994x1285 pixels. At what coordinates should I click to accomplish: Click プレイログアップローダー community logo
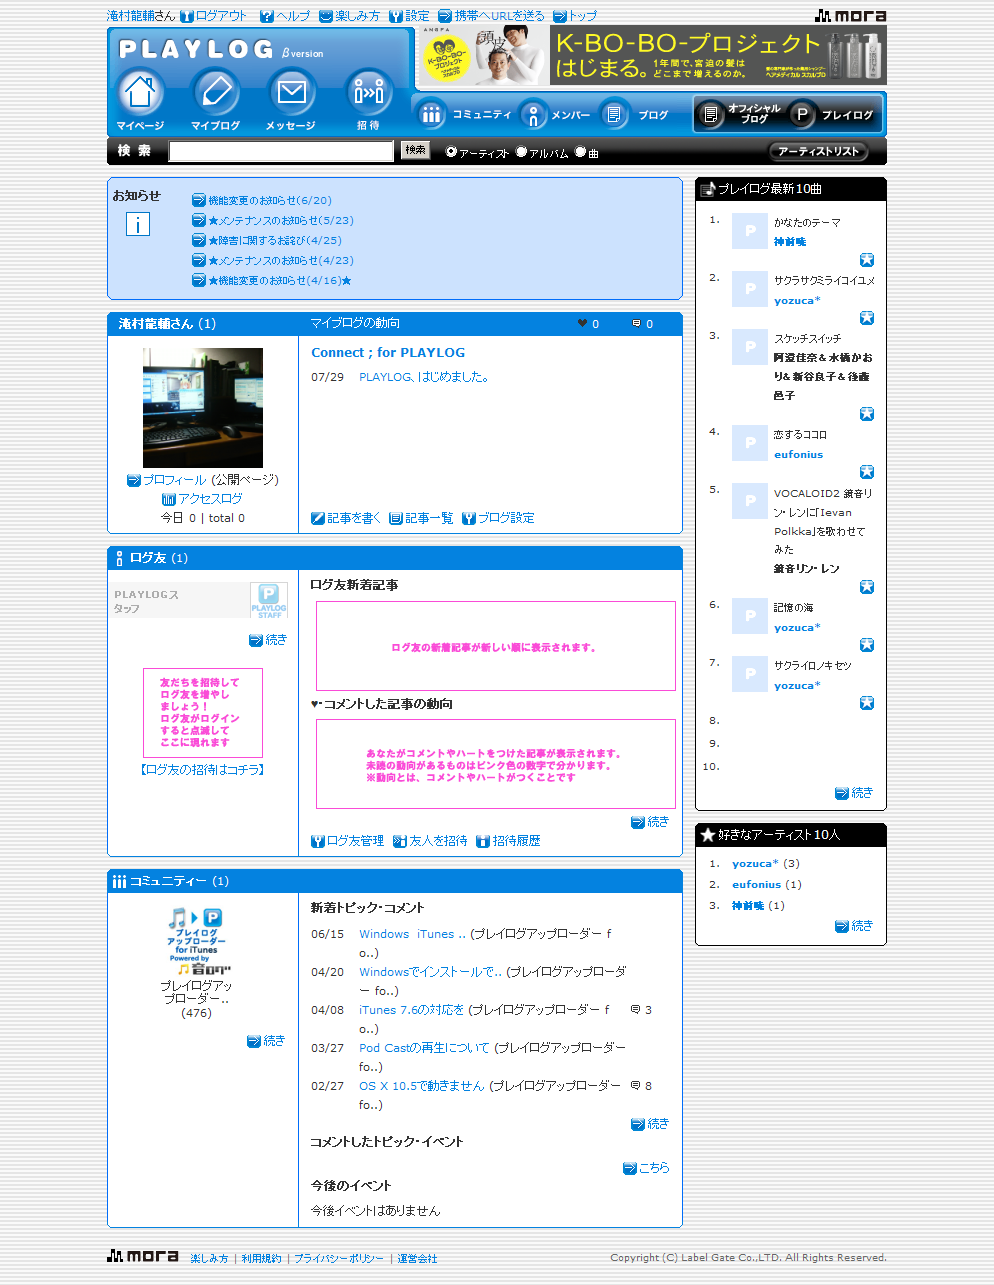[198, 942]
